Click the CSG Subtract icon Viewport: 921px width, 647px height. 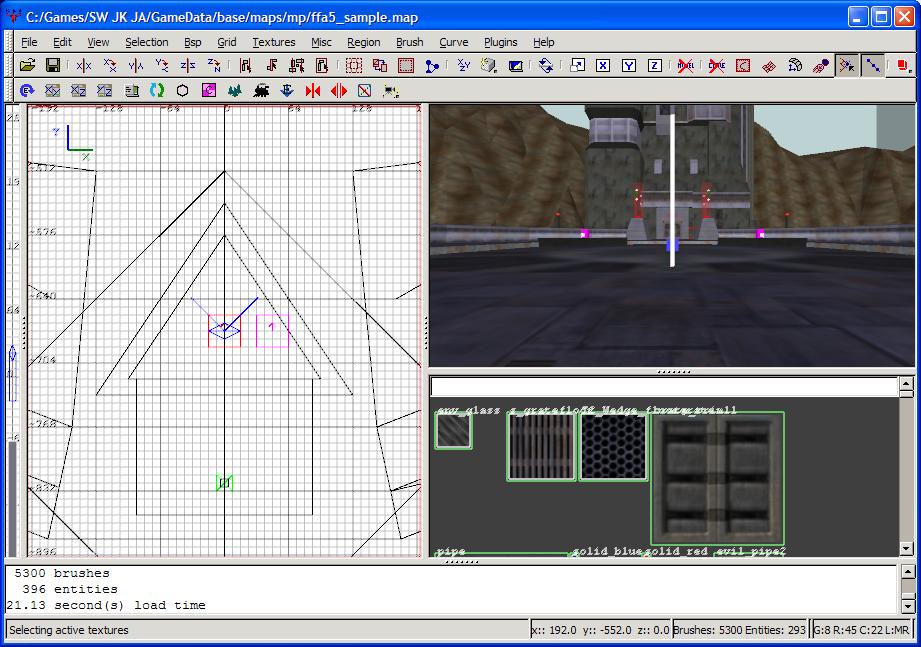354,65
